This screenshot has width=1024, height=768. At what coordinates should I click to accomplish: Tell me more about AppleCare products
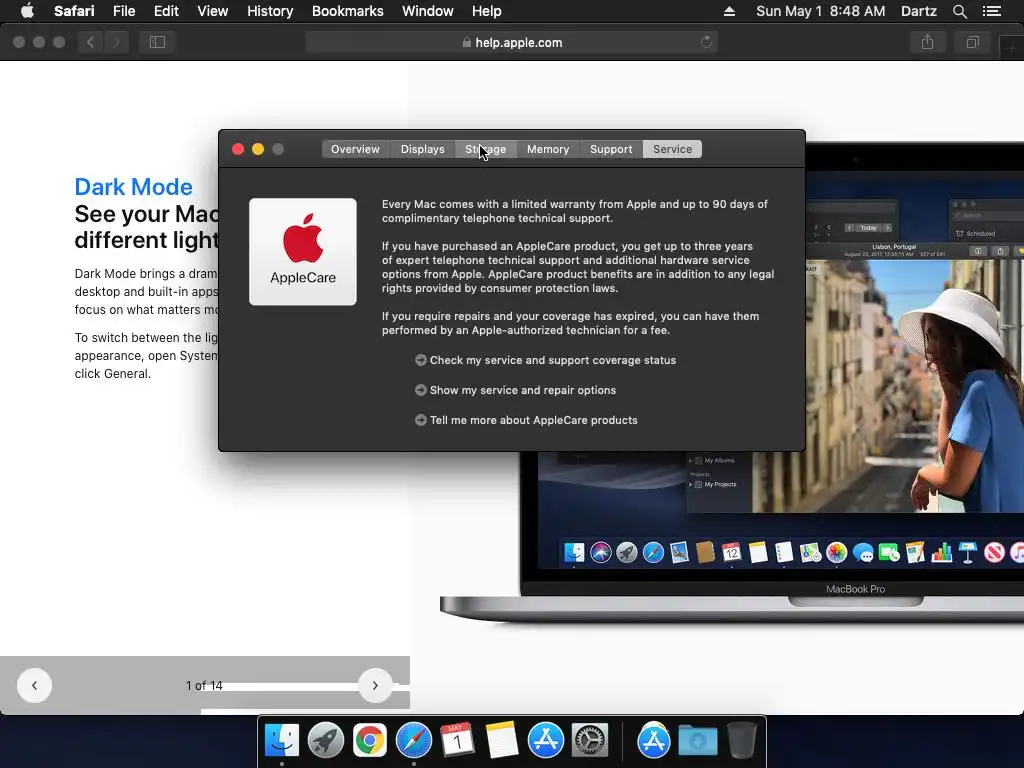pyautogui.click(x=534, y=421)
